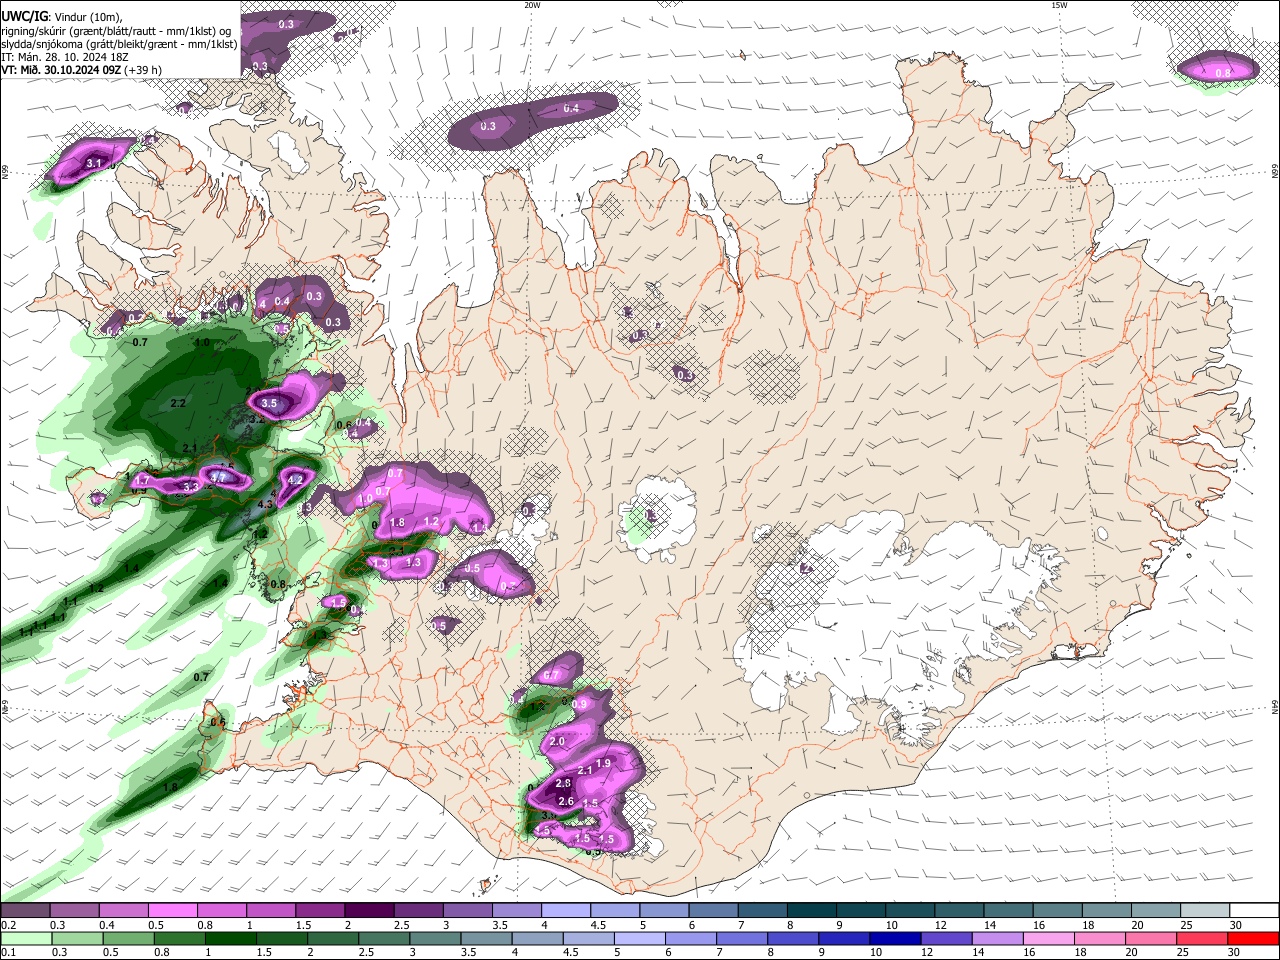Viewport: 1280px width, 960px height.
Task: Click the '2.8' snow value in the south
Action: pos(563,783)
